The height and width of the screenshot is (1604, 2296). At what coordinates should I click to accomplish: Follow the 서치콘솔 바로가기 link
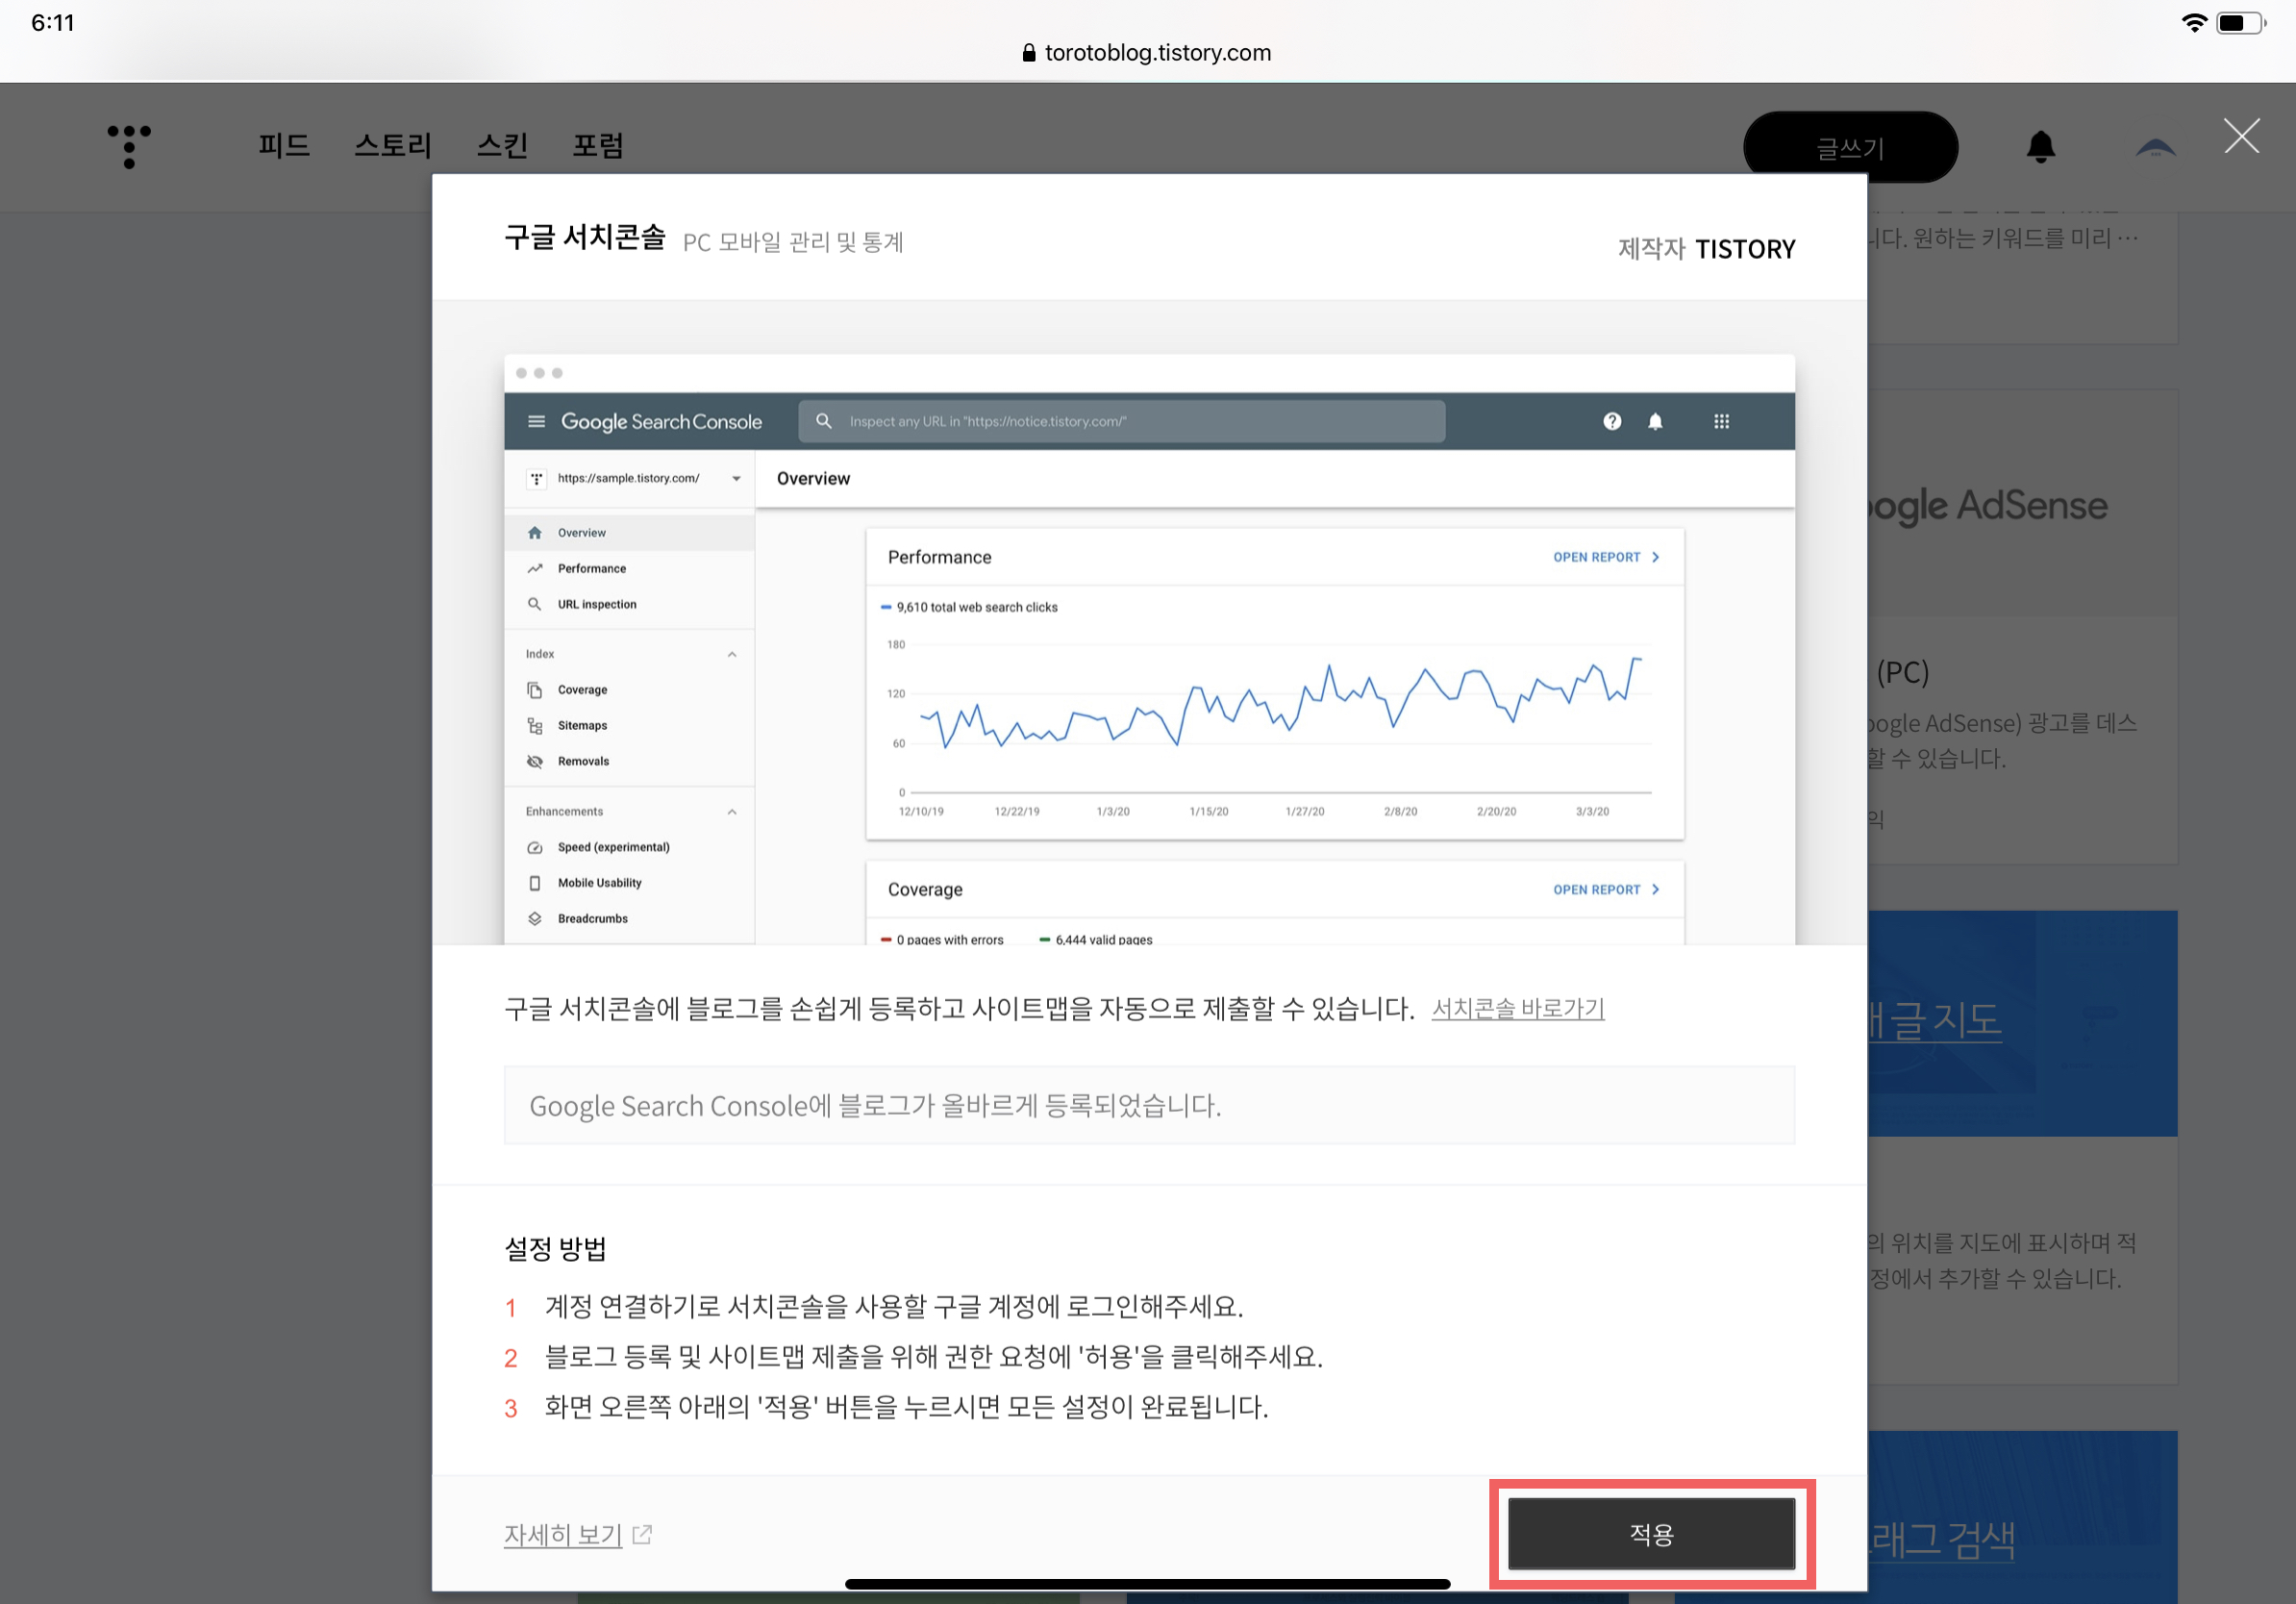1517,1008
